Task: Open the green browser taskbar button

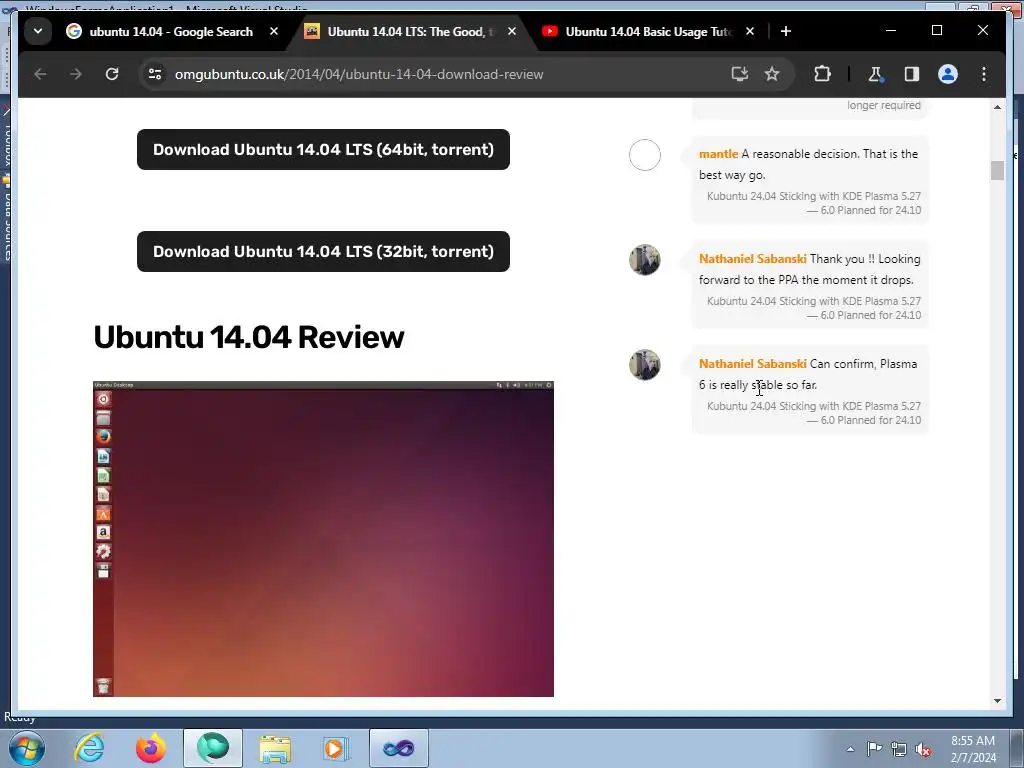Action: [213, 748]
